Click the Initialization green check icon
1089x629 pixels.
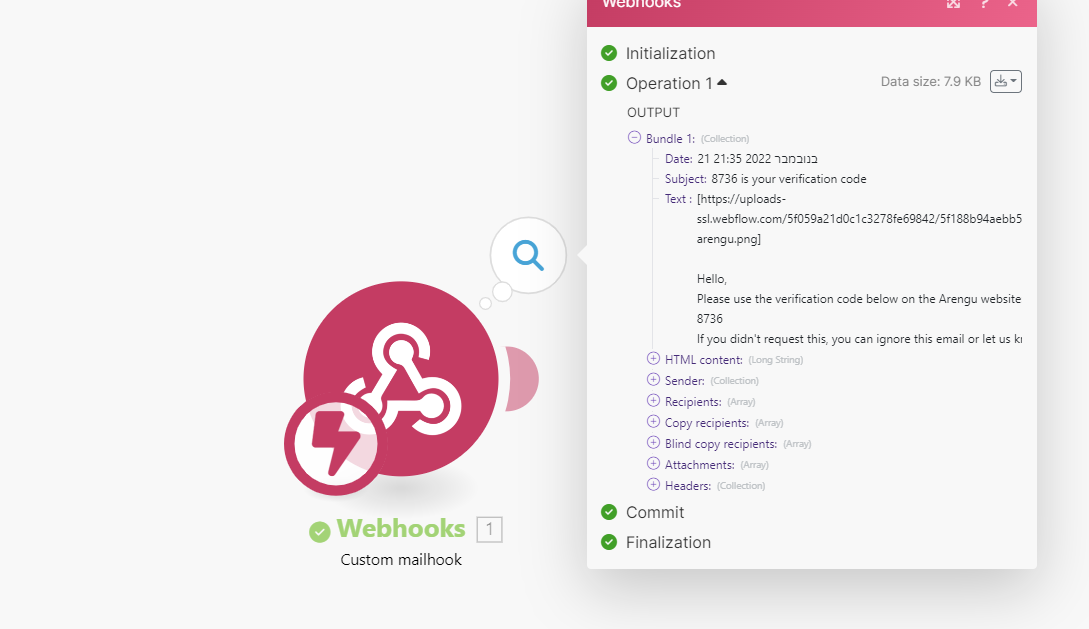609,53
